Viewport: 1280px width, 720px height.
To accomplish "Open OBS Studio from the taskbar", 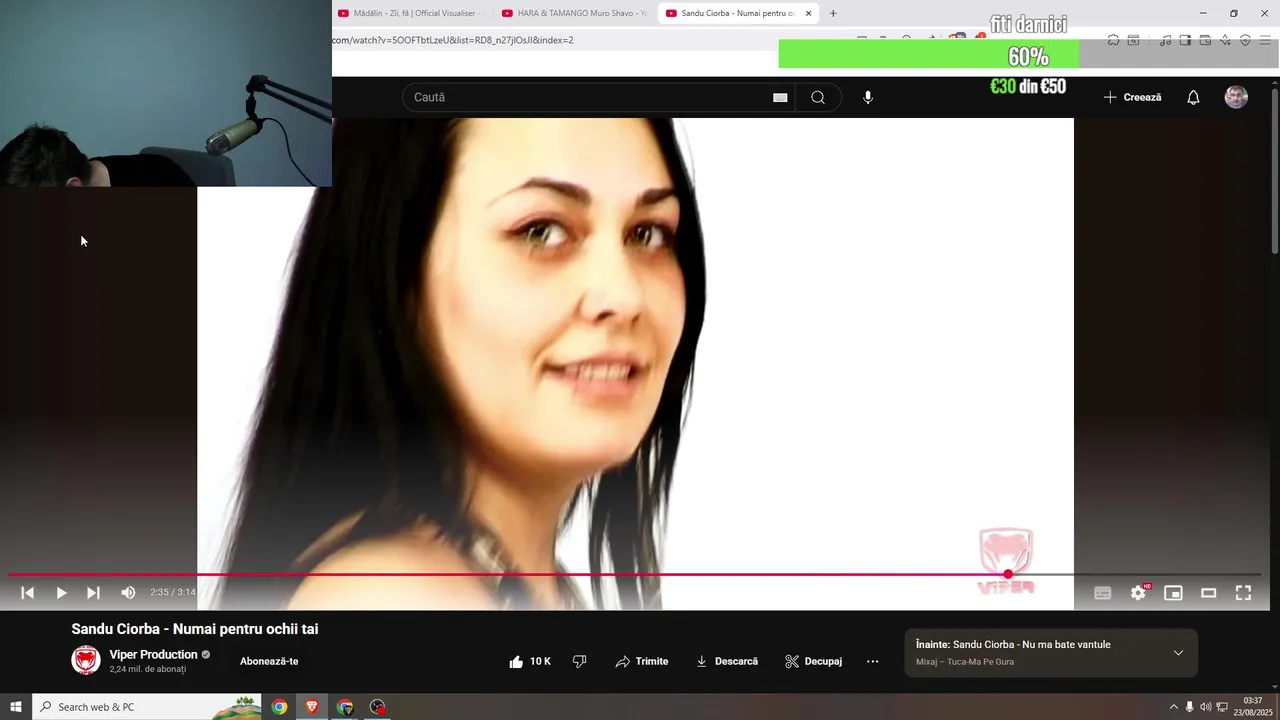I will [377, 707].
